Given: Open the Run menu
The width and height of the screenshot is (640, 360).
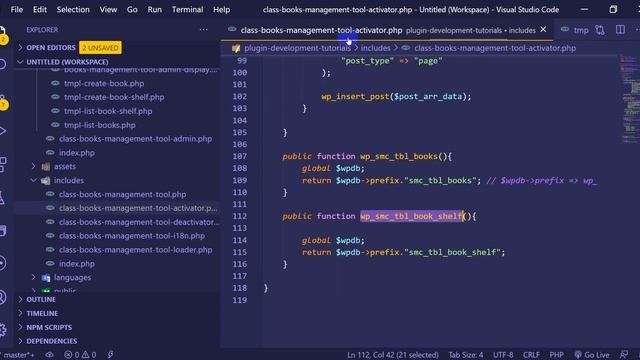Looking at the screenshot, I should point(154,9).
